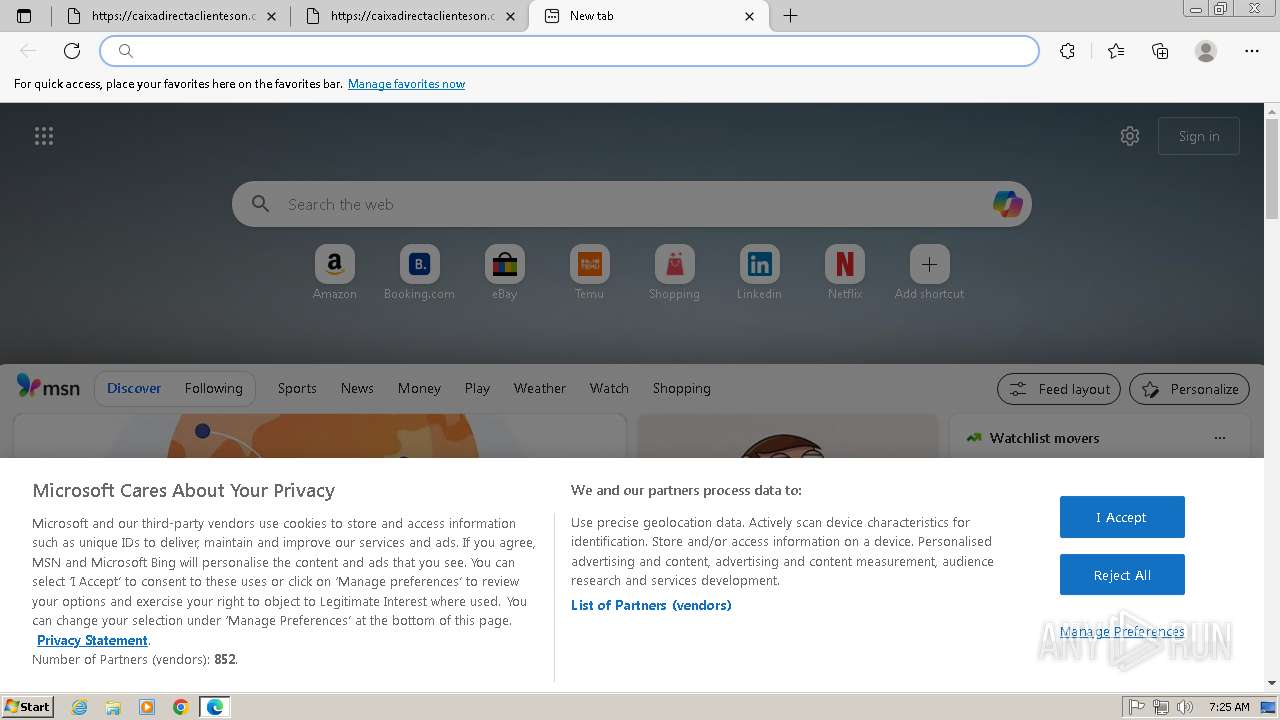Click the taskbar clock 7:25 AM
Screen dimensions: 1280x720
tap(1229, 707)
